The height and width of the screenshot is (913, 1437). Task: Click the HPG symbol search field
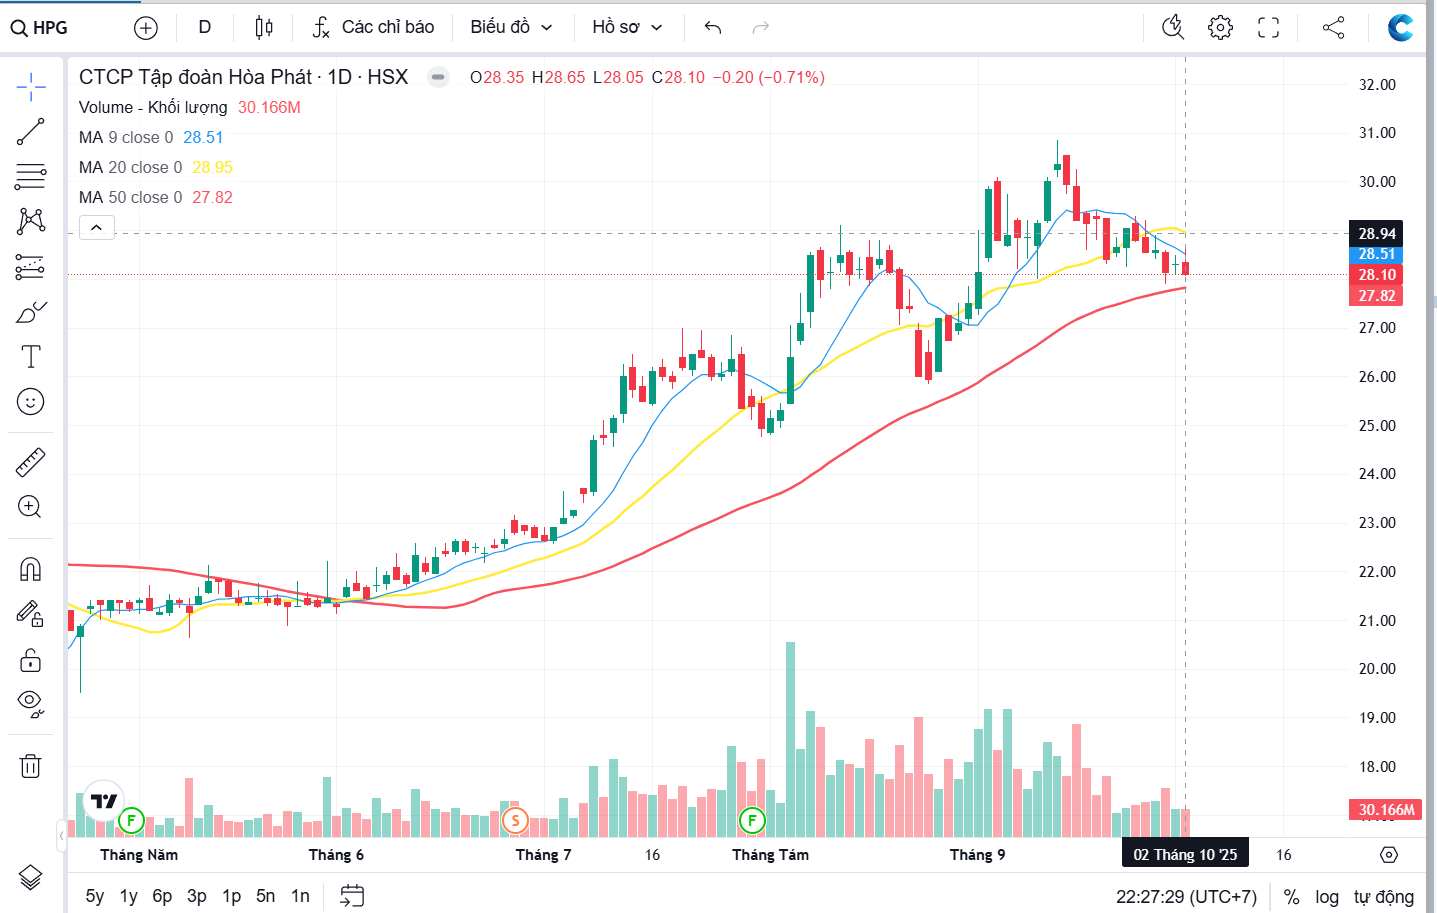[40, 27]
